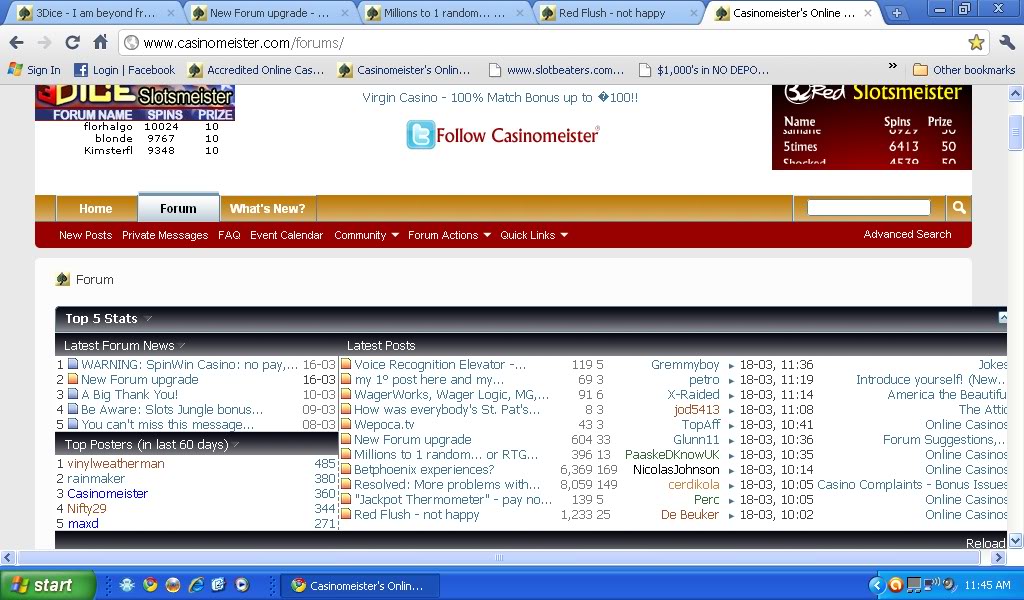
Task: Open 'A Big Thank You!' news item
Action: pos(129,394)
